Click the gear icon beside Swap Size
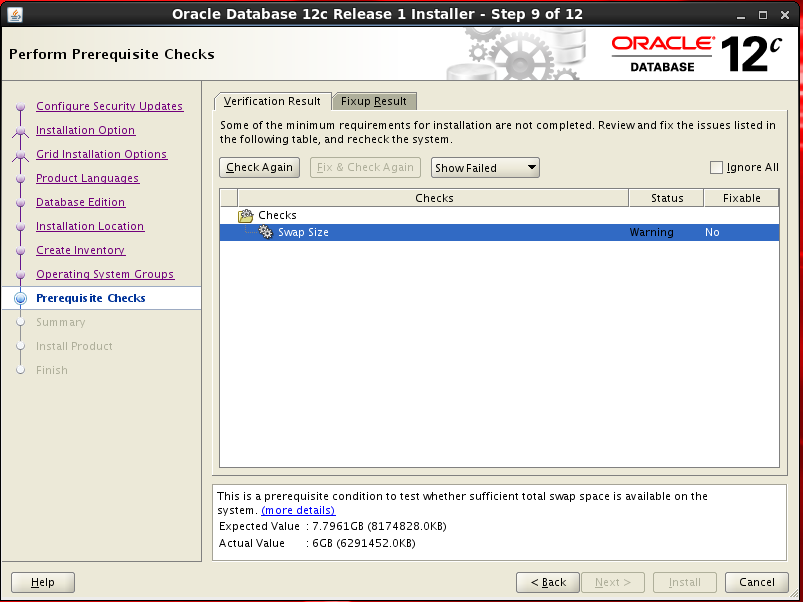 pyautogui.click(x=265, y=232)
